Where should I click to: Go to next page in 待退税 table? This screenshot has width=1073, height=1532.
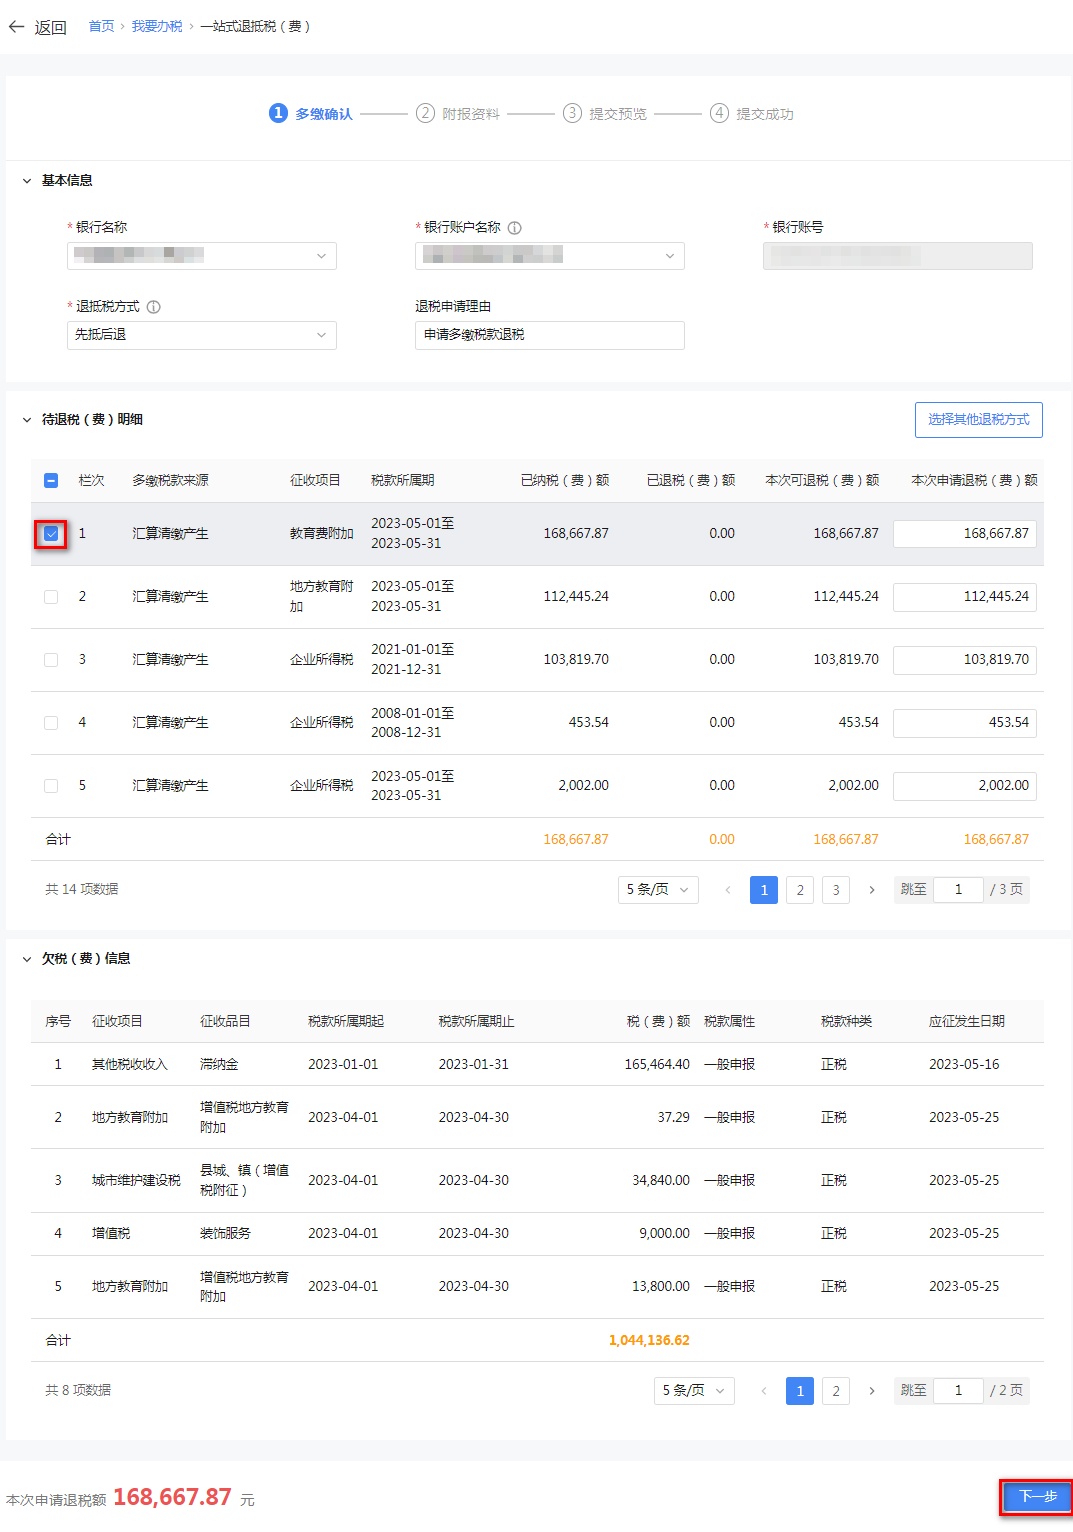pos(872,890)
